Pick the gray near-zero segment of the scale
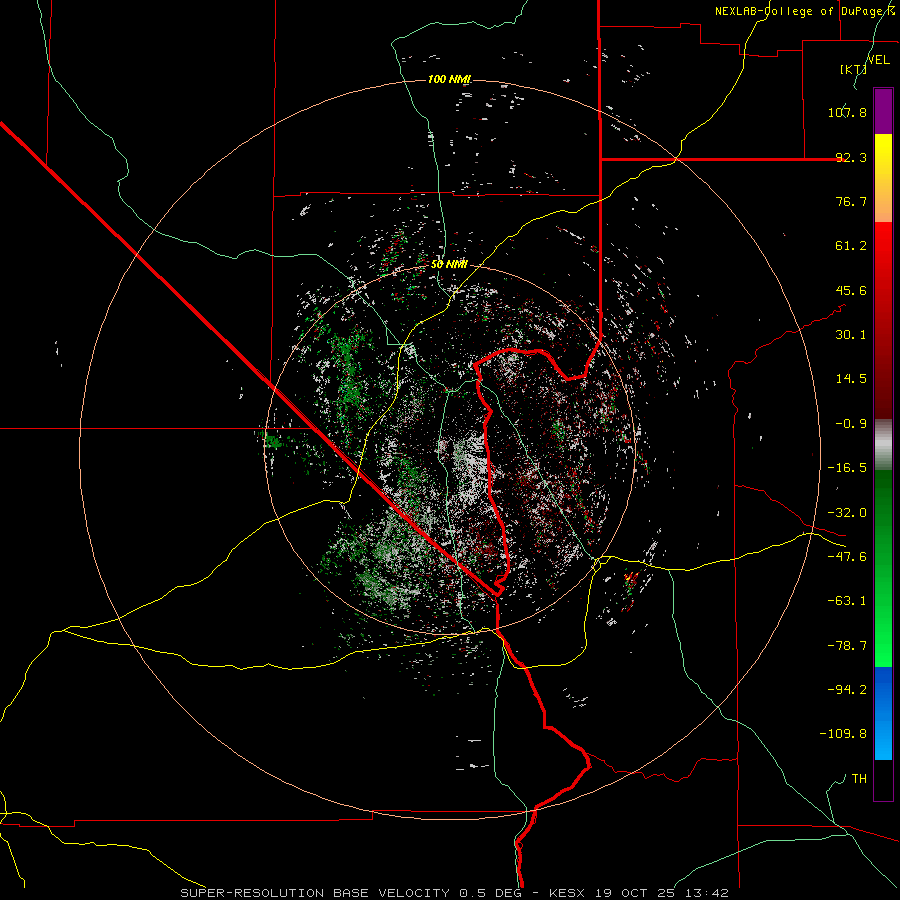Viewport: 900px width, 900px height. tap(883, 445)
